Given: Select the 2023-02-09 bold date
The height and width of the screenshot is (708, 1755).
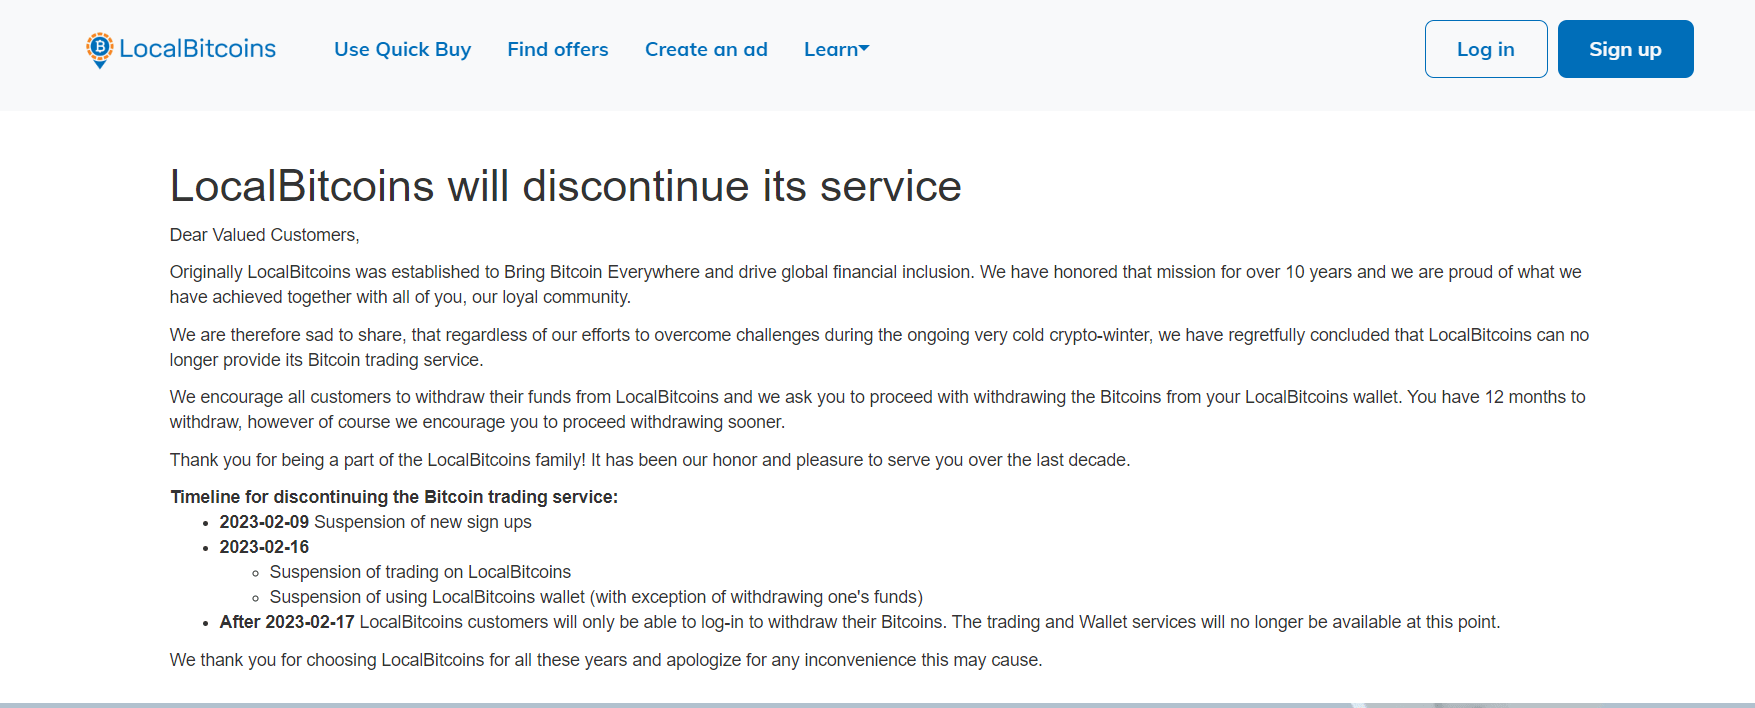Looking at the screenshot, I should click(x=264, y=522).
